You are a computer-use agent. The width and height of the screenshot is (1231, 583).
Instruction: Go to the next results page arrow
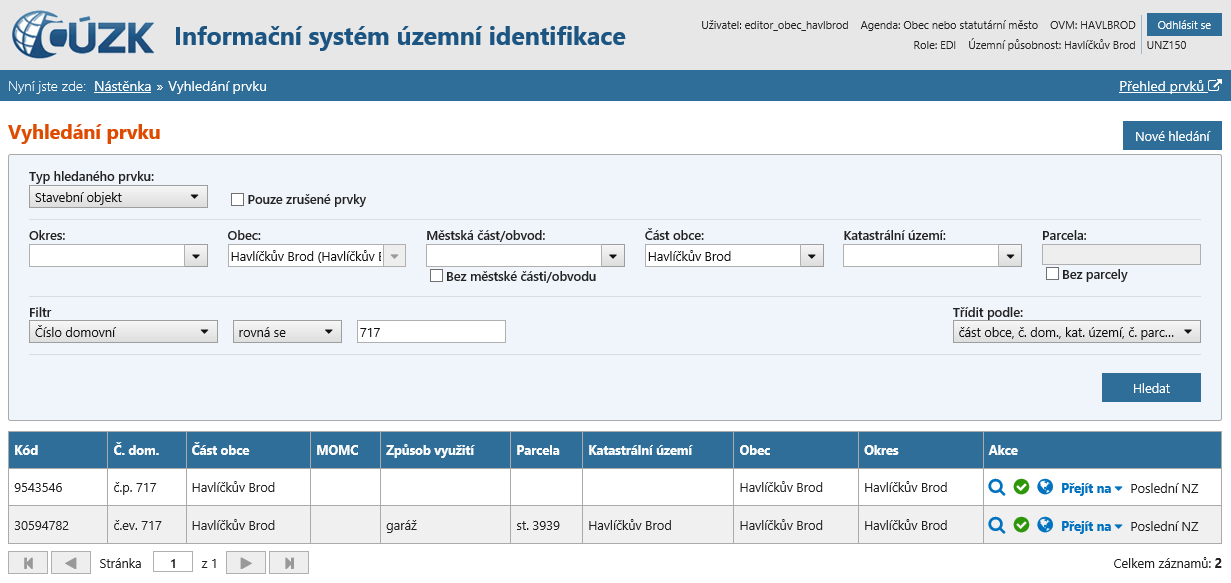click(245, 563)
